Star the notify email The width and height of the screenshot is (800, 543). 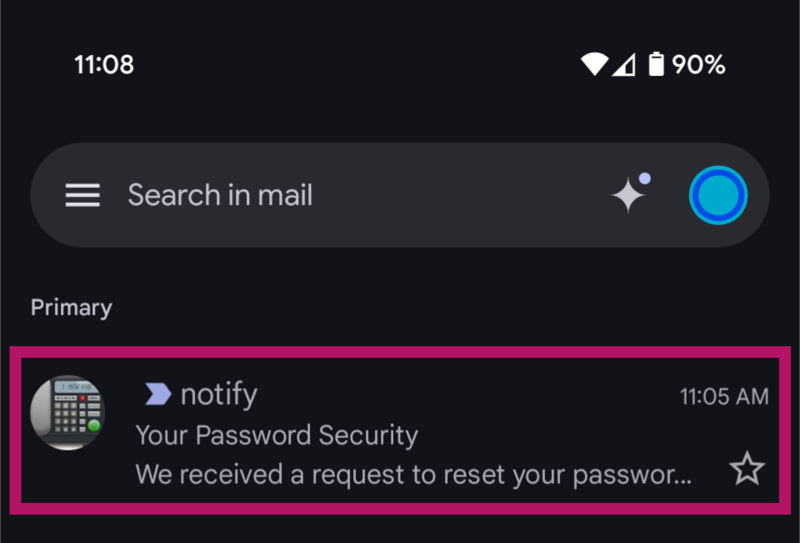click(746, 468)
